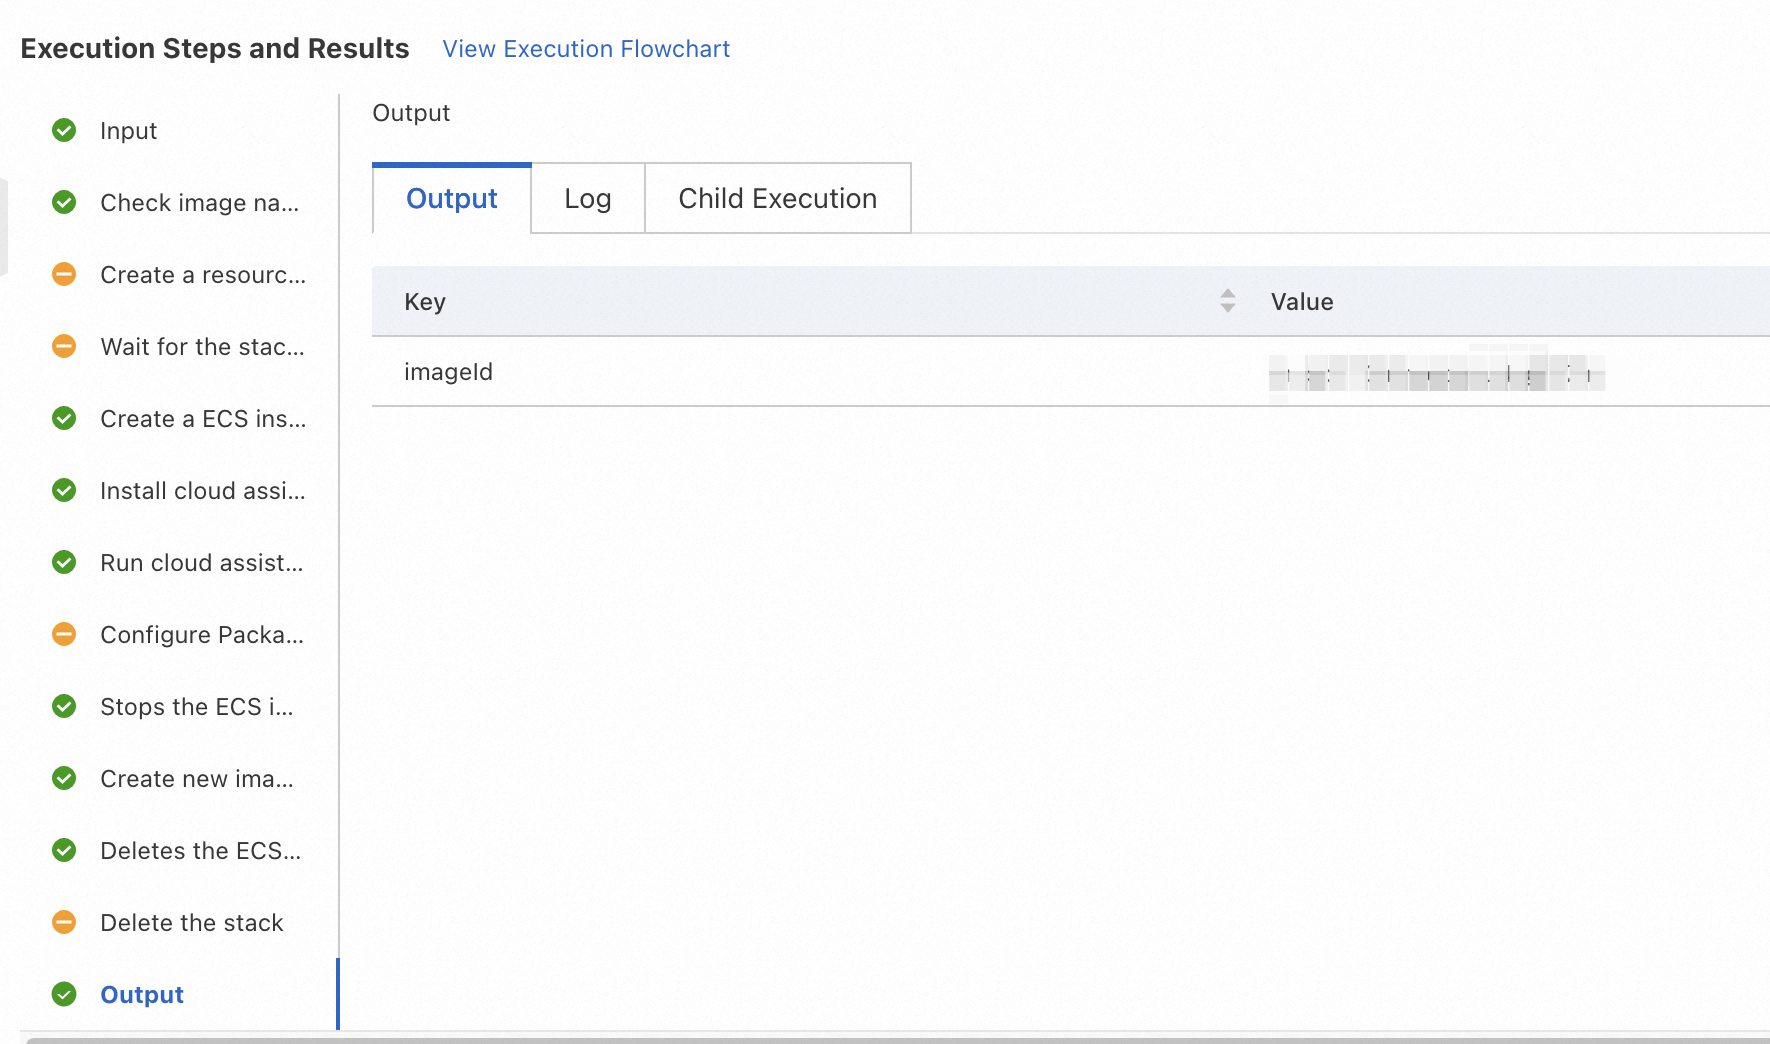Click the orange status icon next to Delete the stack
The image size is (1770, 1044).
coord(64,923)
